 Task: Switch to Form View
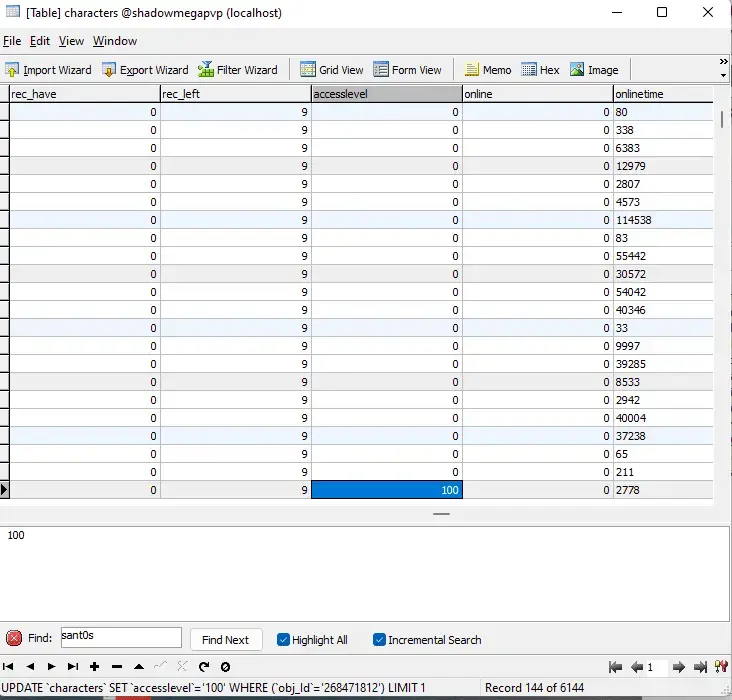point(407,70)
